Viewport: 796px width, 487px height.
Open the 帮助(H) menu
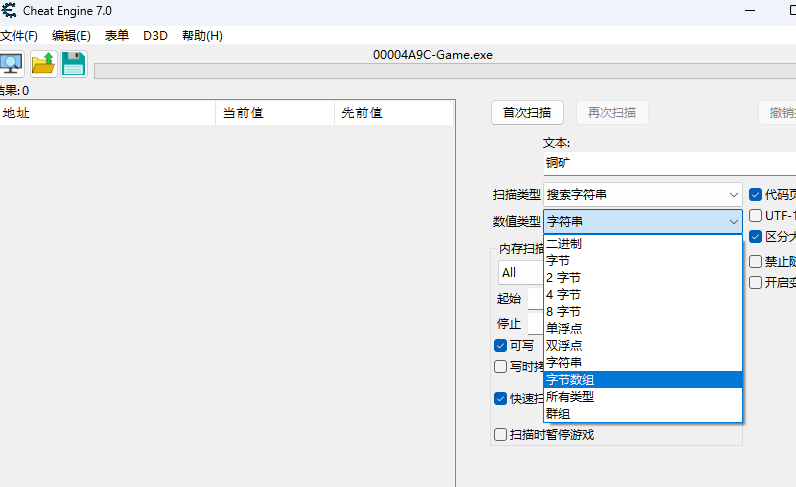point(202,36)
